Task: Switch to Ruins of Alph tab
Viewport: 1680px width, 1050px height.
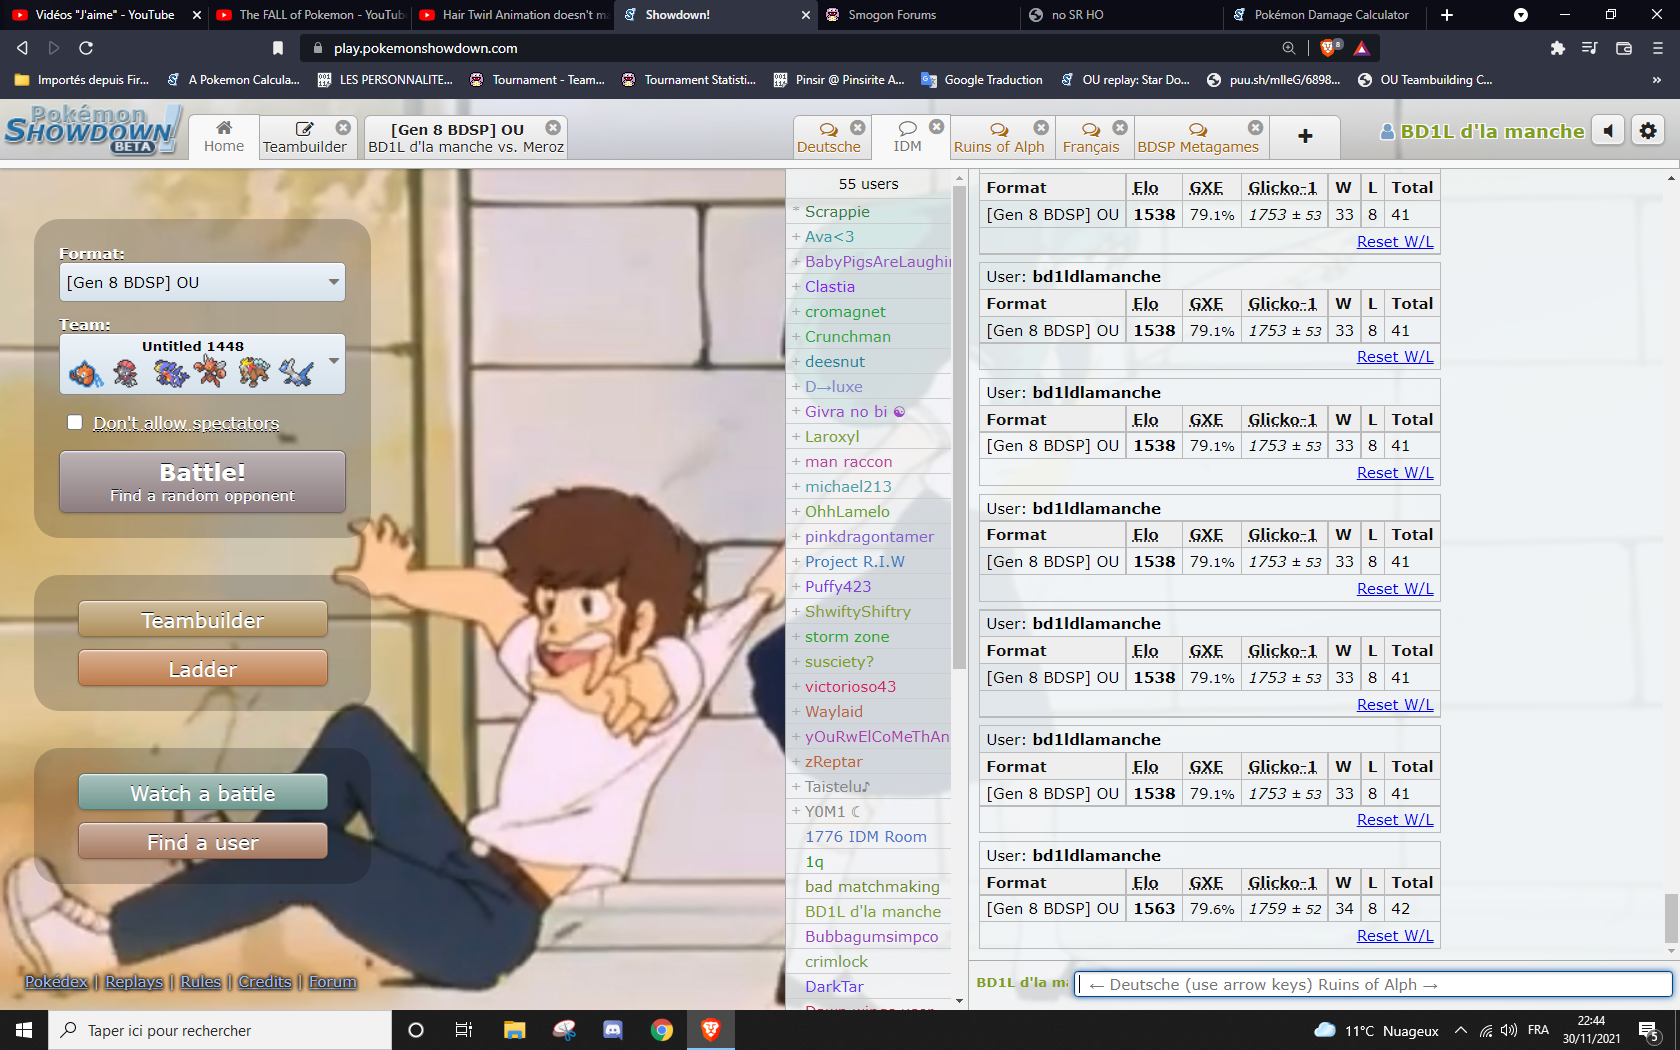Action: tap(999, 137)
